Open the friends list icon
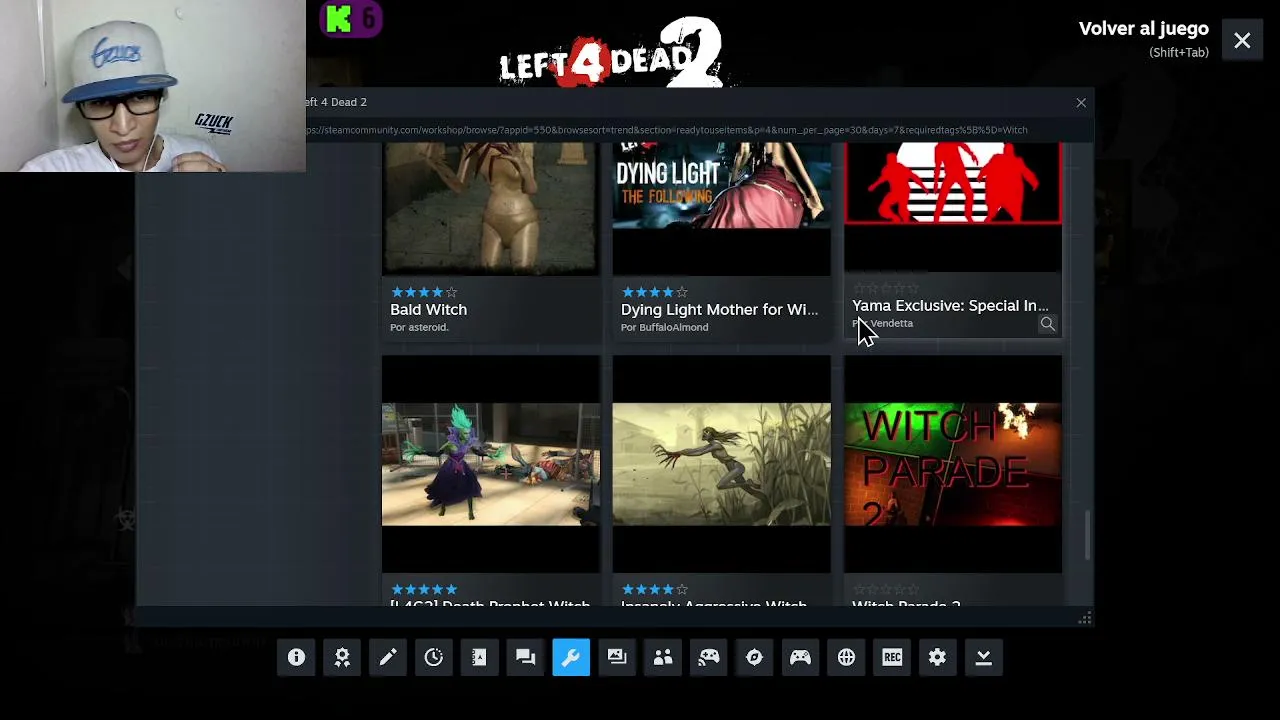The width and height of the screenshot is (1280, 720). [663, 657]
